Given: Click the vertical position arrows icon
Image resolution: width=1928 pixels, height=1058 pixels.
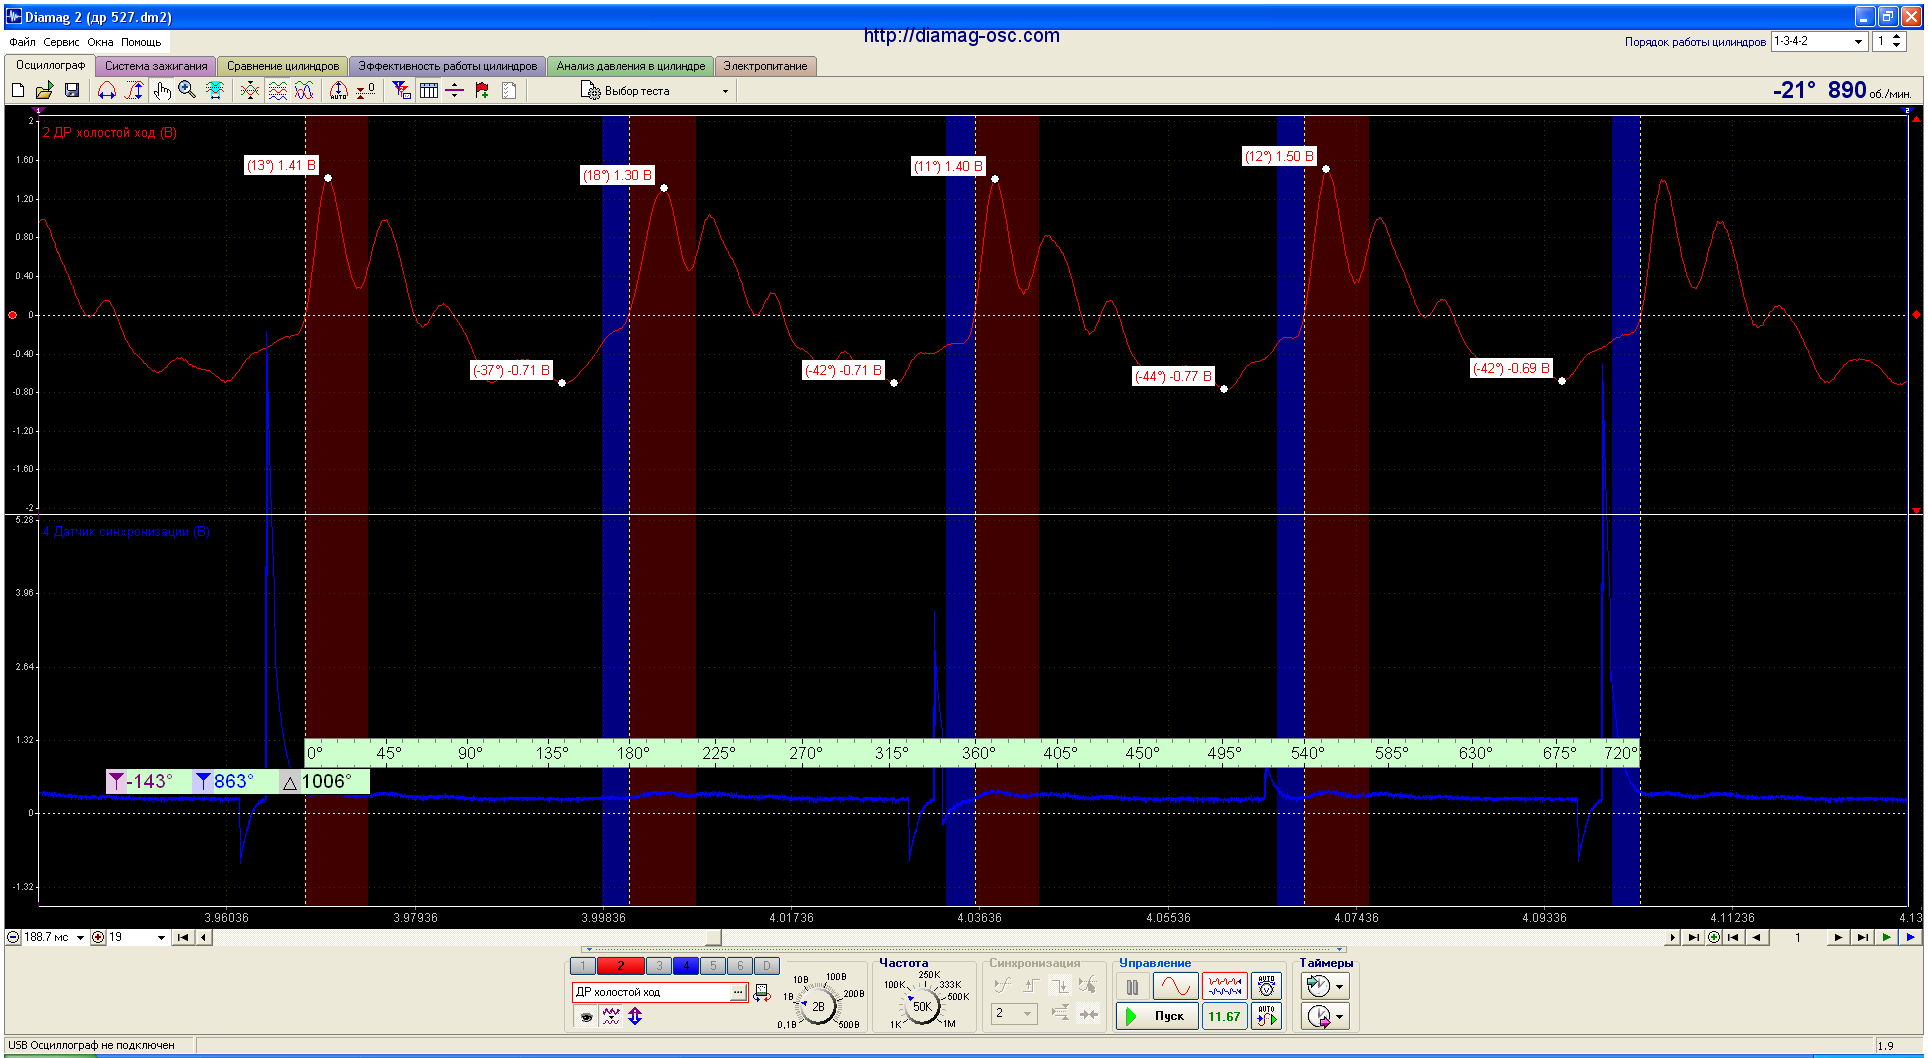Looking at the screenshot, I should pos(635,1017).
